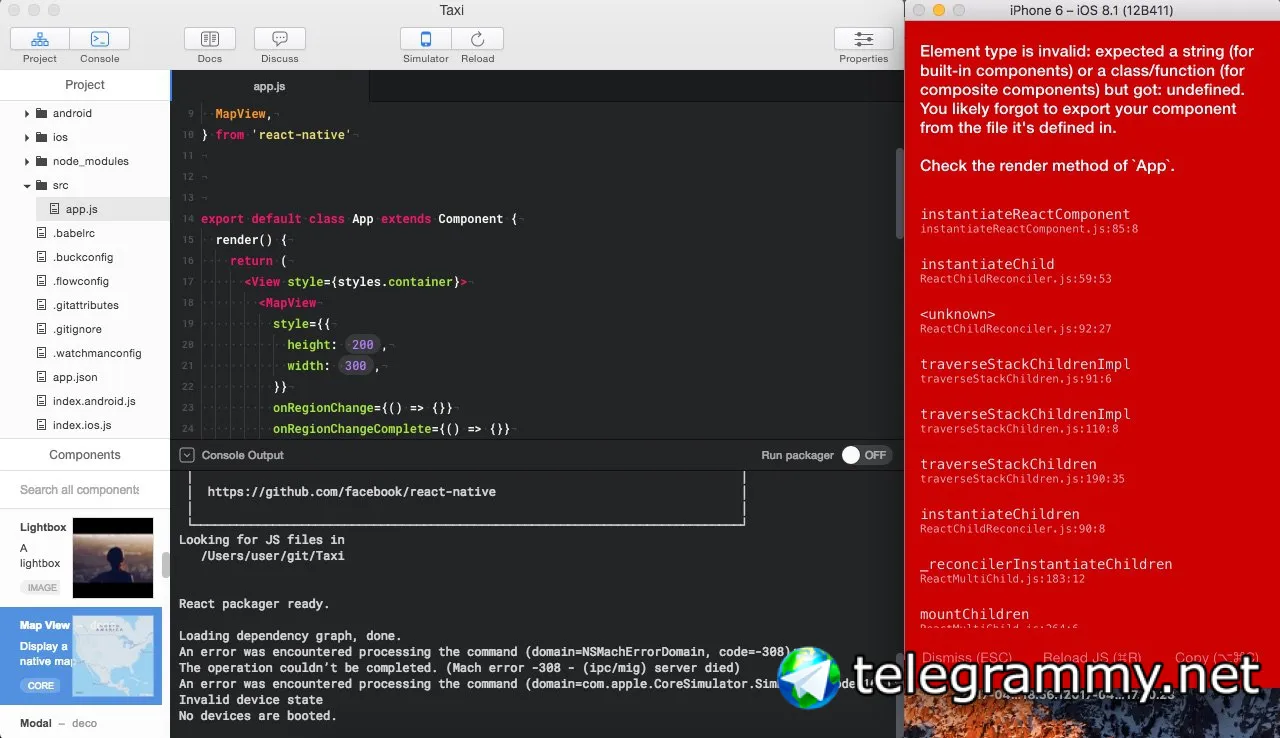
Task: Click _reconcilerInstantiateChildren stack frame
Action: tap(1046, 571)
